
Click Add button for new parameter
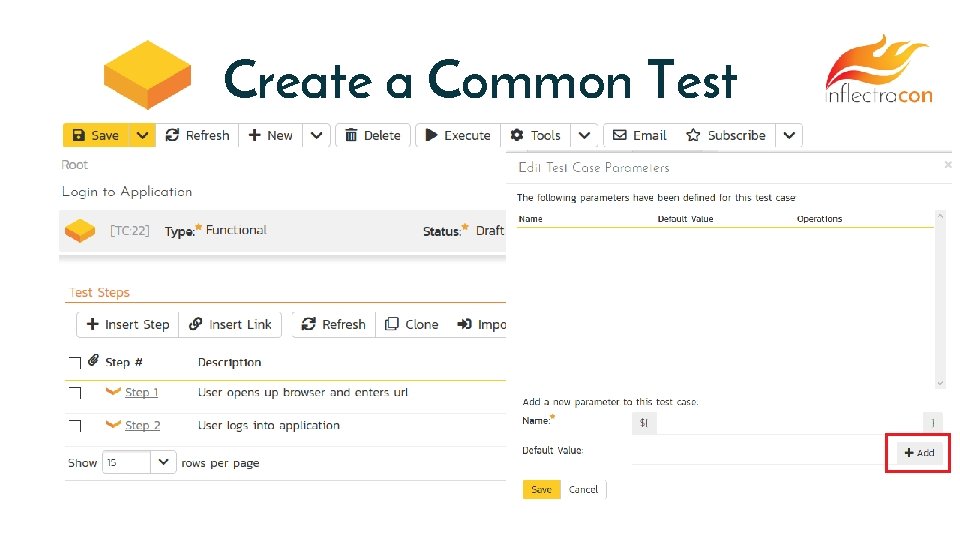918,453
